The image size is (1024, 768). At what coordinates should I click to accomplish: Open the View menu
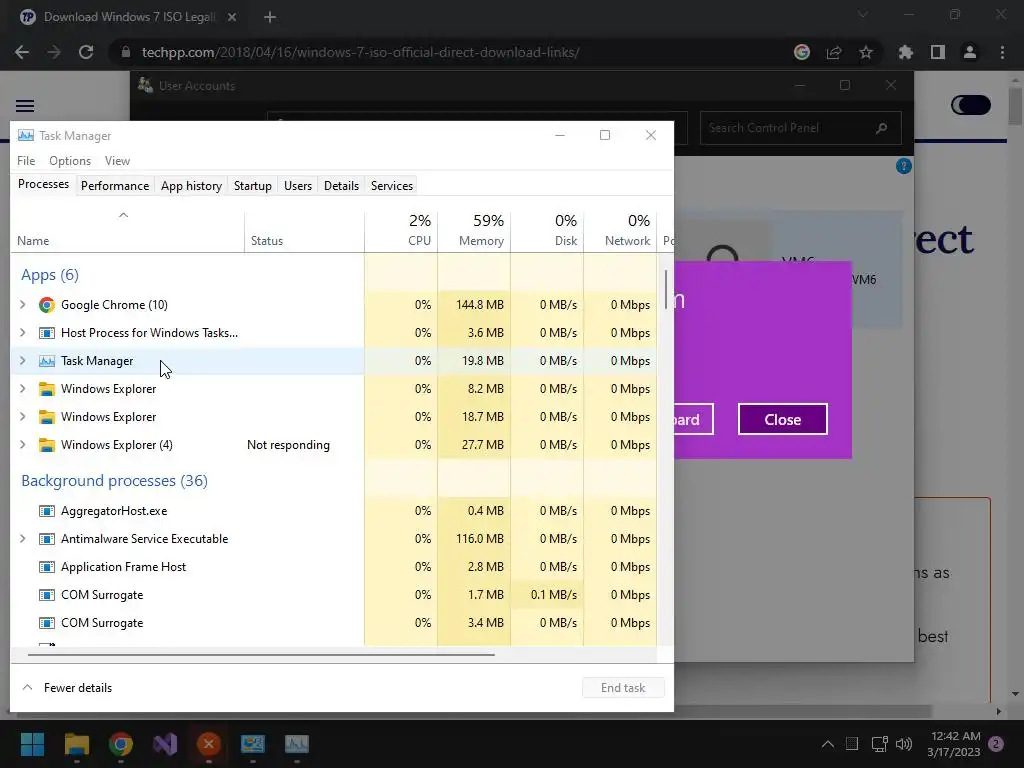(118, 161)
